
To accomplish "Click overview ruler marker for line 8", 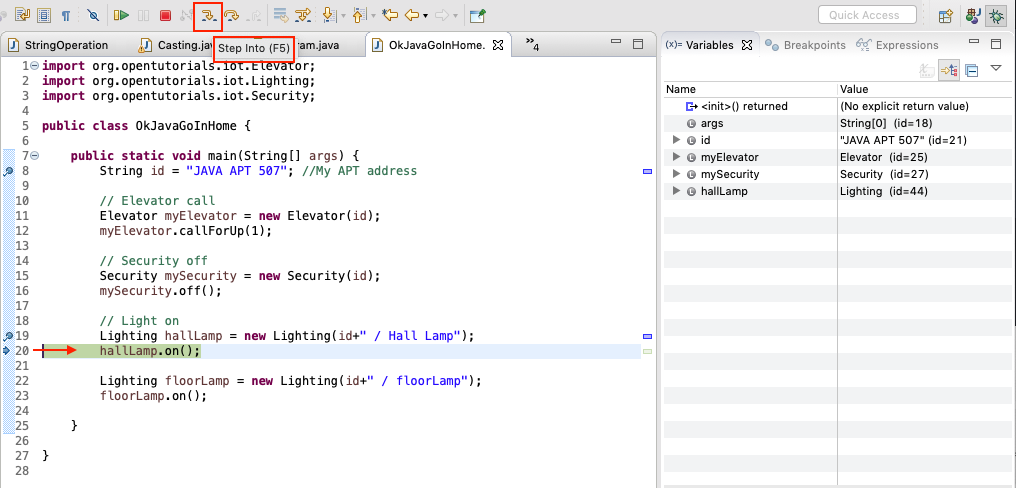I will (x=647, y=172).
